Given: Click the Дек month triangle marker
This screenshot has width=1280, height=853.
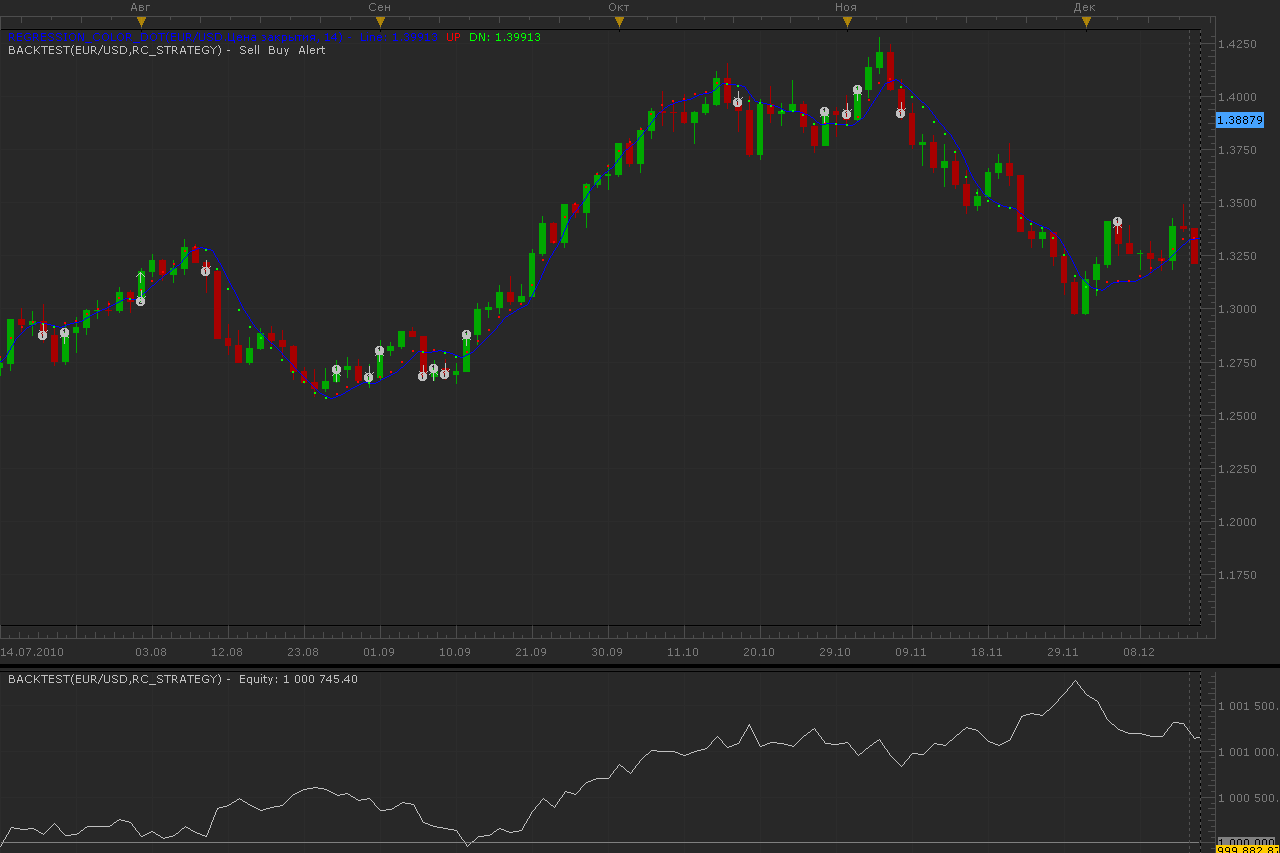Looking at the screenshot, I should coord(1086,22).
